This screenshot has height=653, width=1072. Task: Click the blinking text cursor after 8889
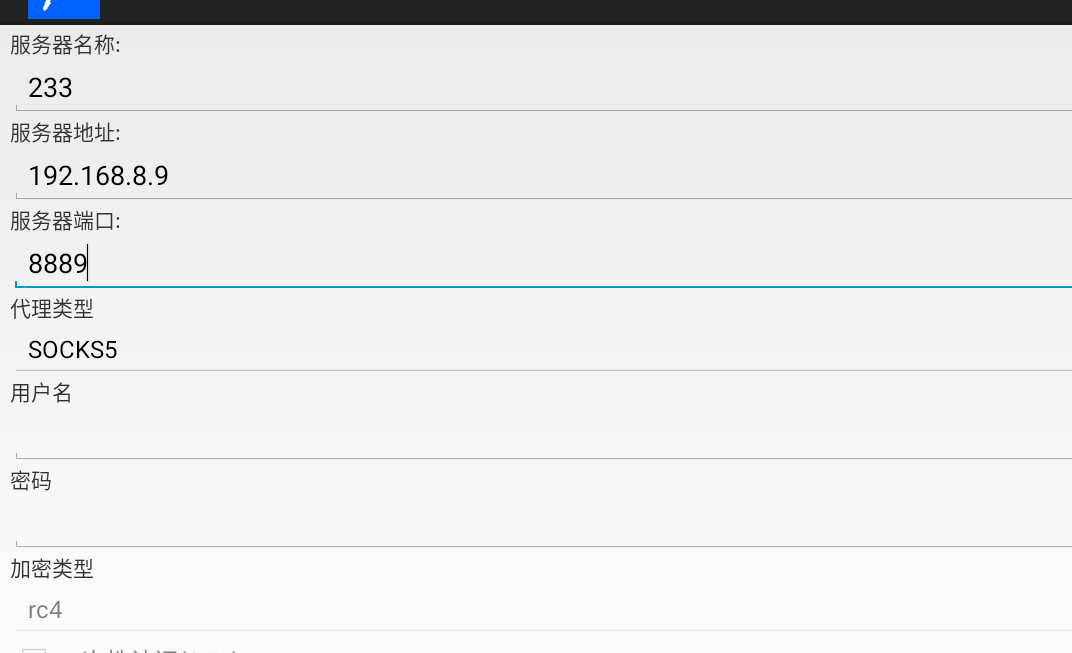click(x=88, y=264)
